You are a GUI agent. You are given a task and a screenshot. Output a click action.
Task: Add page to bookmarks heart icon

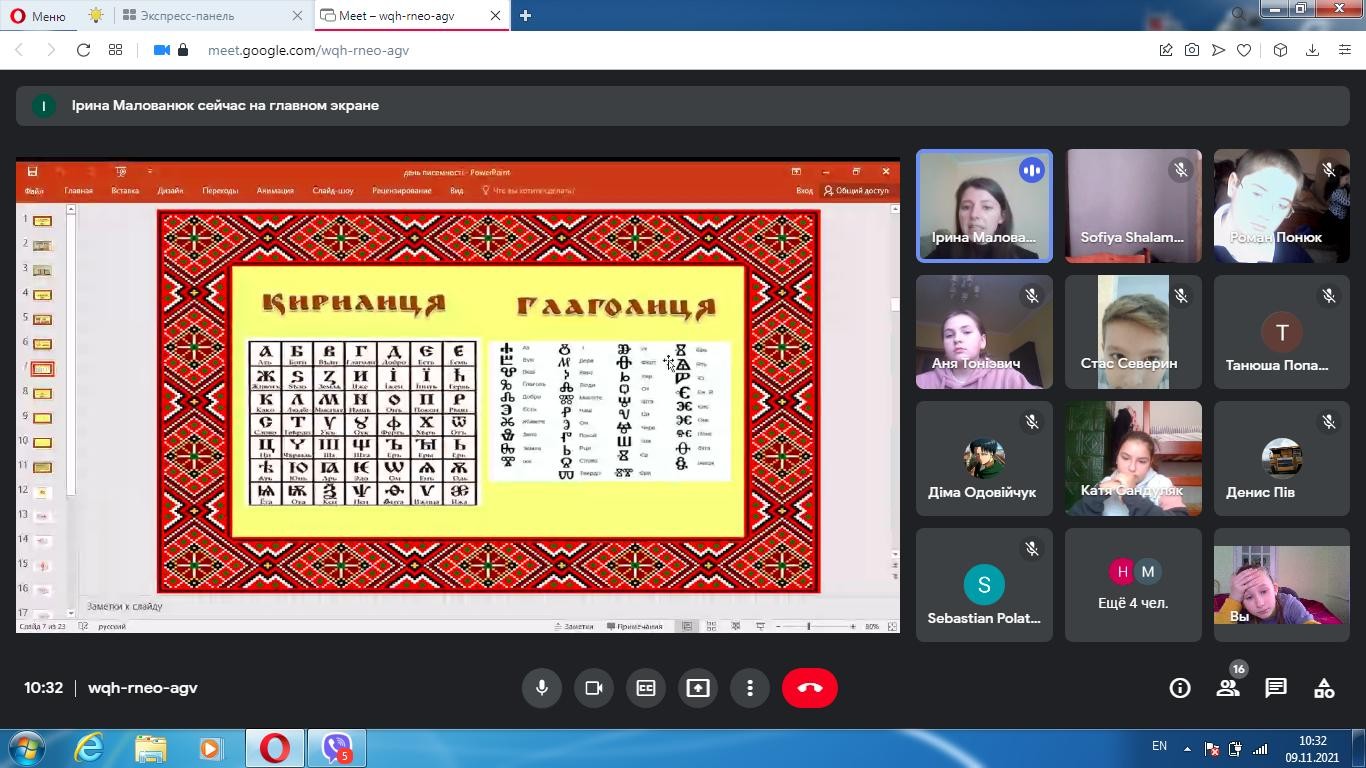[1244, 50]
